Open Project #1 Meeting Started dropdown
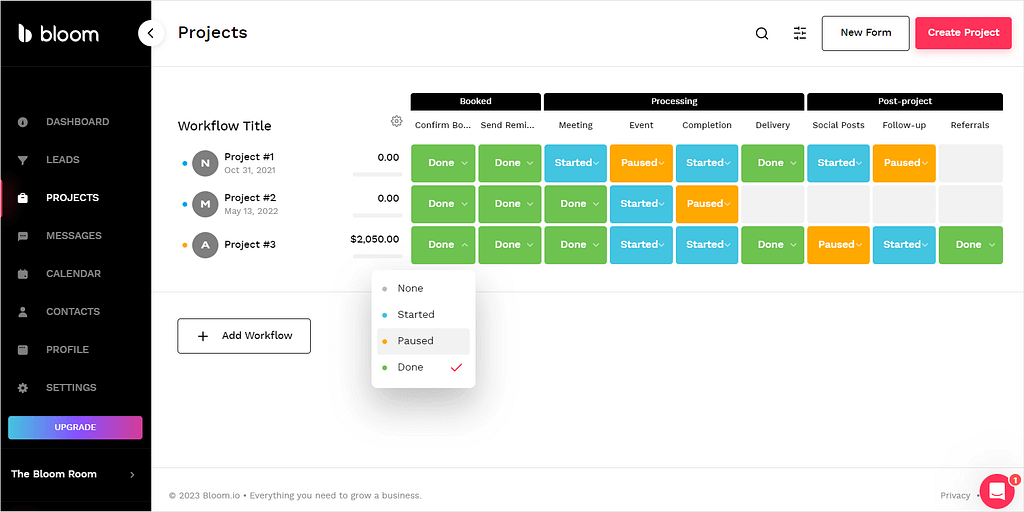Image resolution: width=1024 pixels, height=512 pixels. tap(575, 163)
